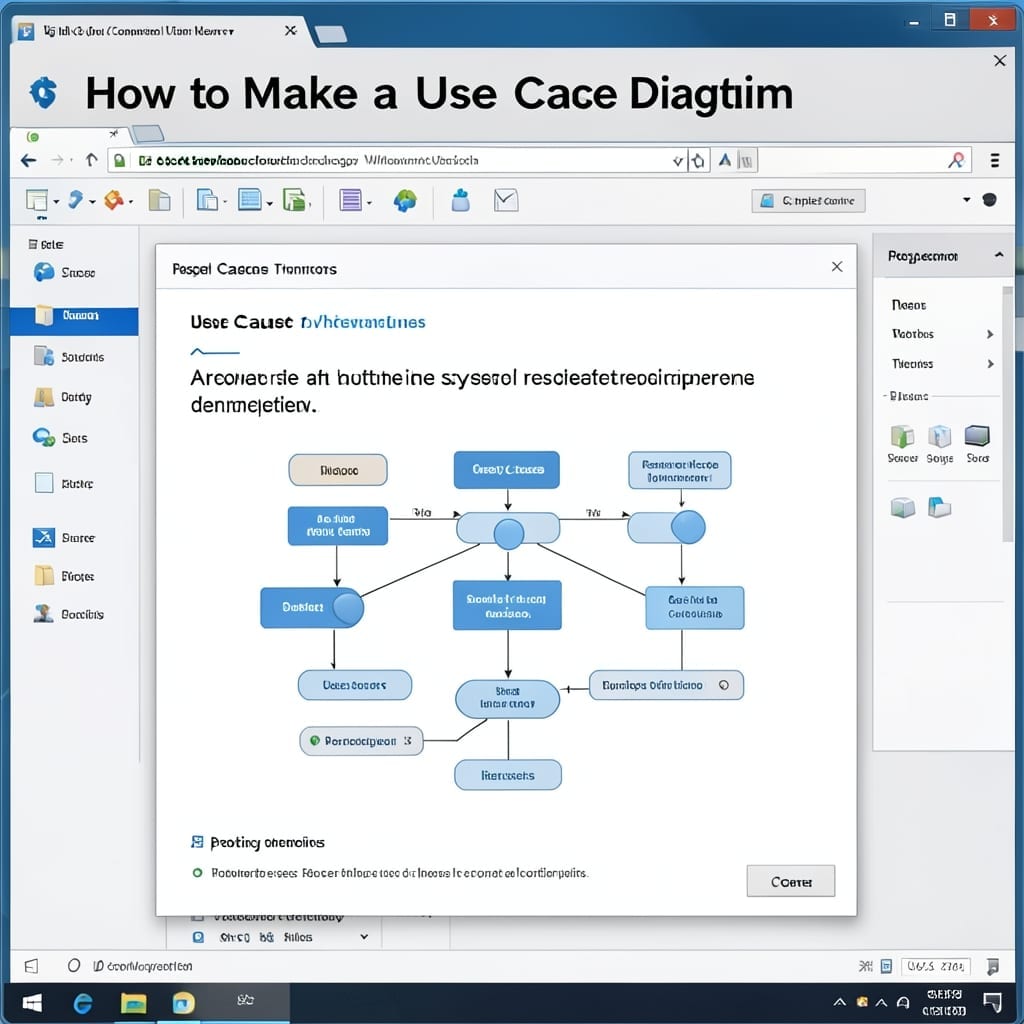Open the address bar history dropdown chevron

(x=678, y=161)
